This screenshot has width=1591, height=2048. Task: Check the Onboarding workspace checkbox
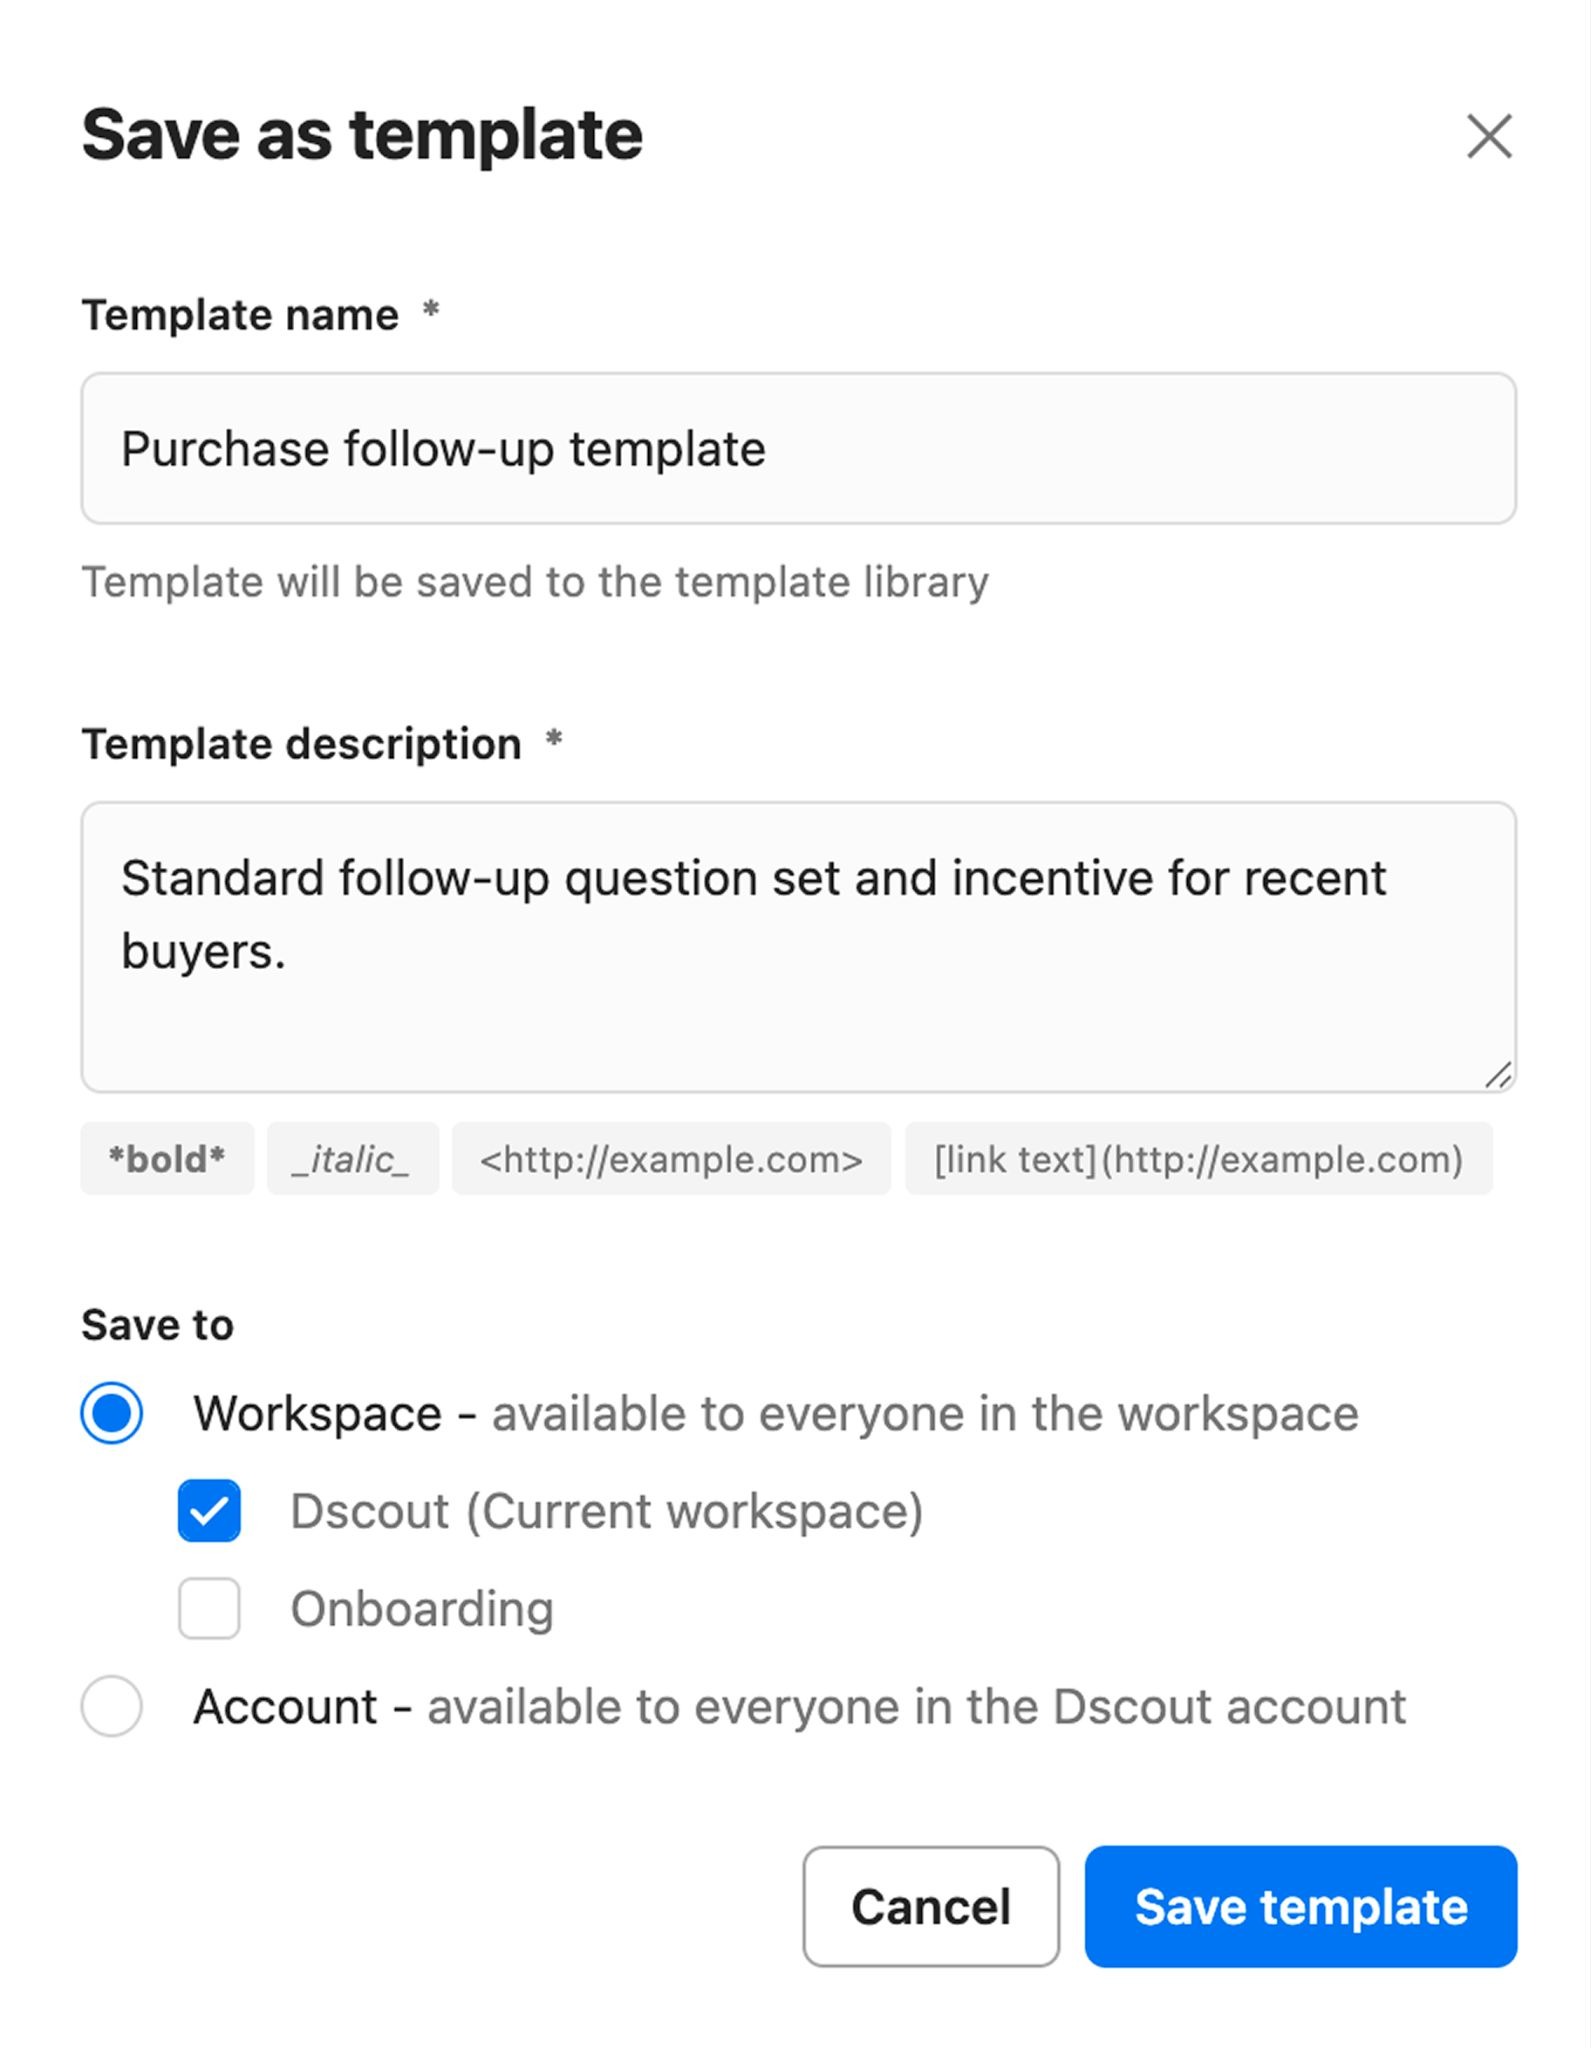click(x=209, y=1608)
